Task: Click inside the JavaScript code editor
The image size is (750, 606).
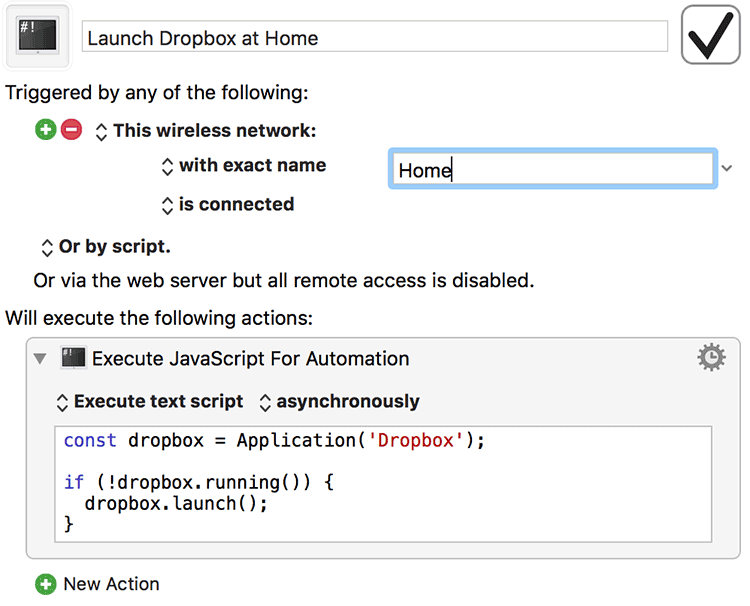Action: point(383,484)
